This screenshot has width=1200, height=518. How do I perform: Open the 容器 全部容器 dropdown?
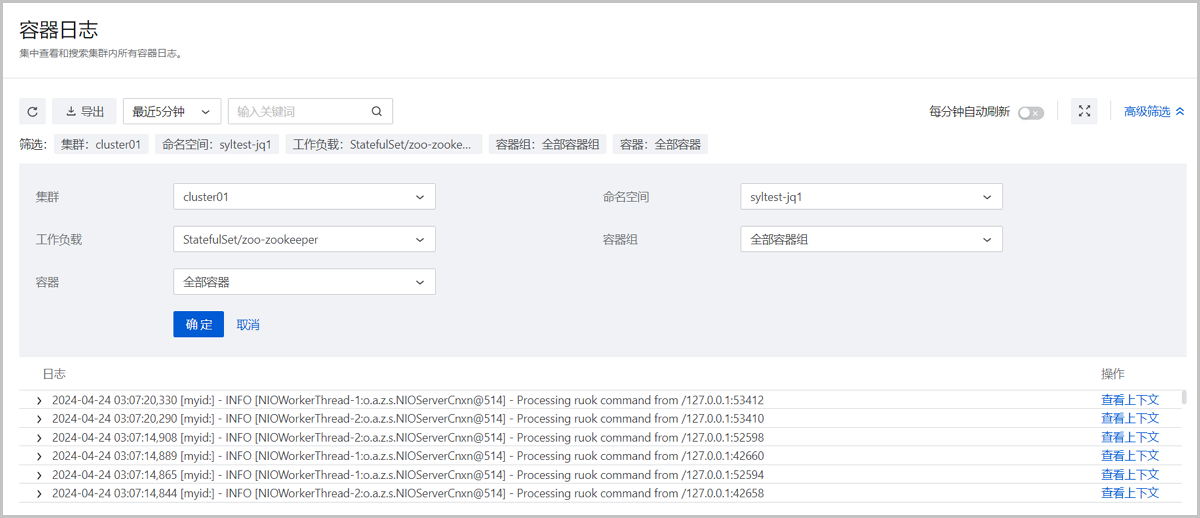click(304, 283)
